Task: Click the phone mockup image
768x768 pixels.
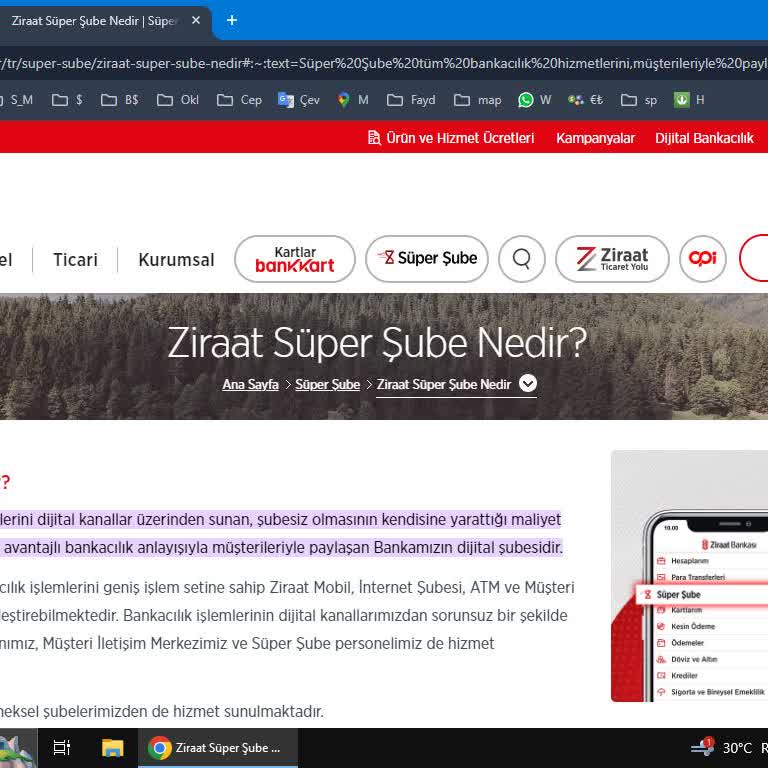Action: pyautogui.click(x=690, y=576)
